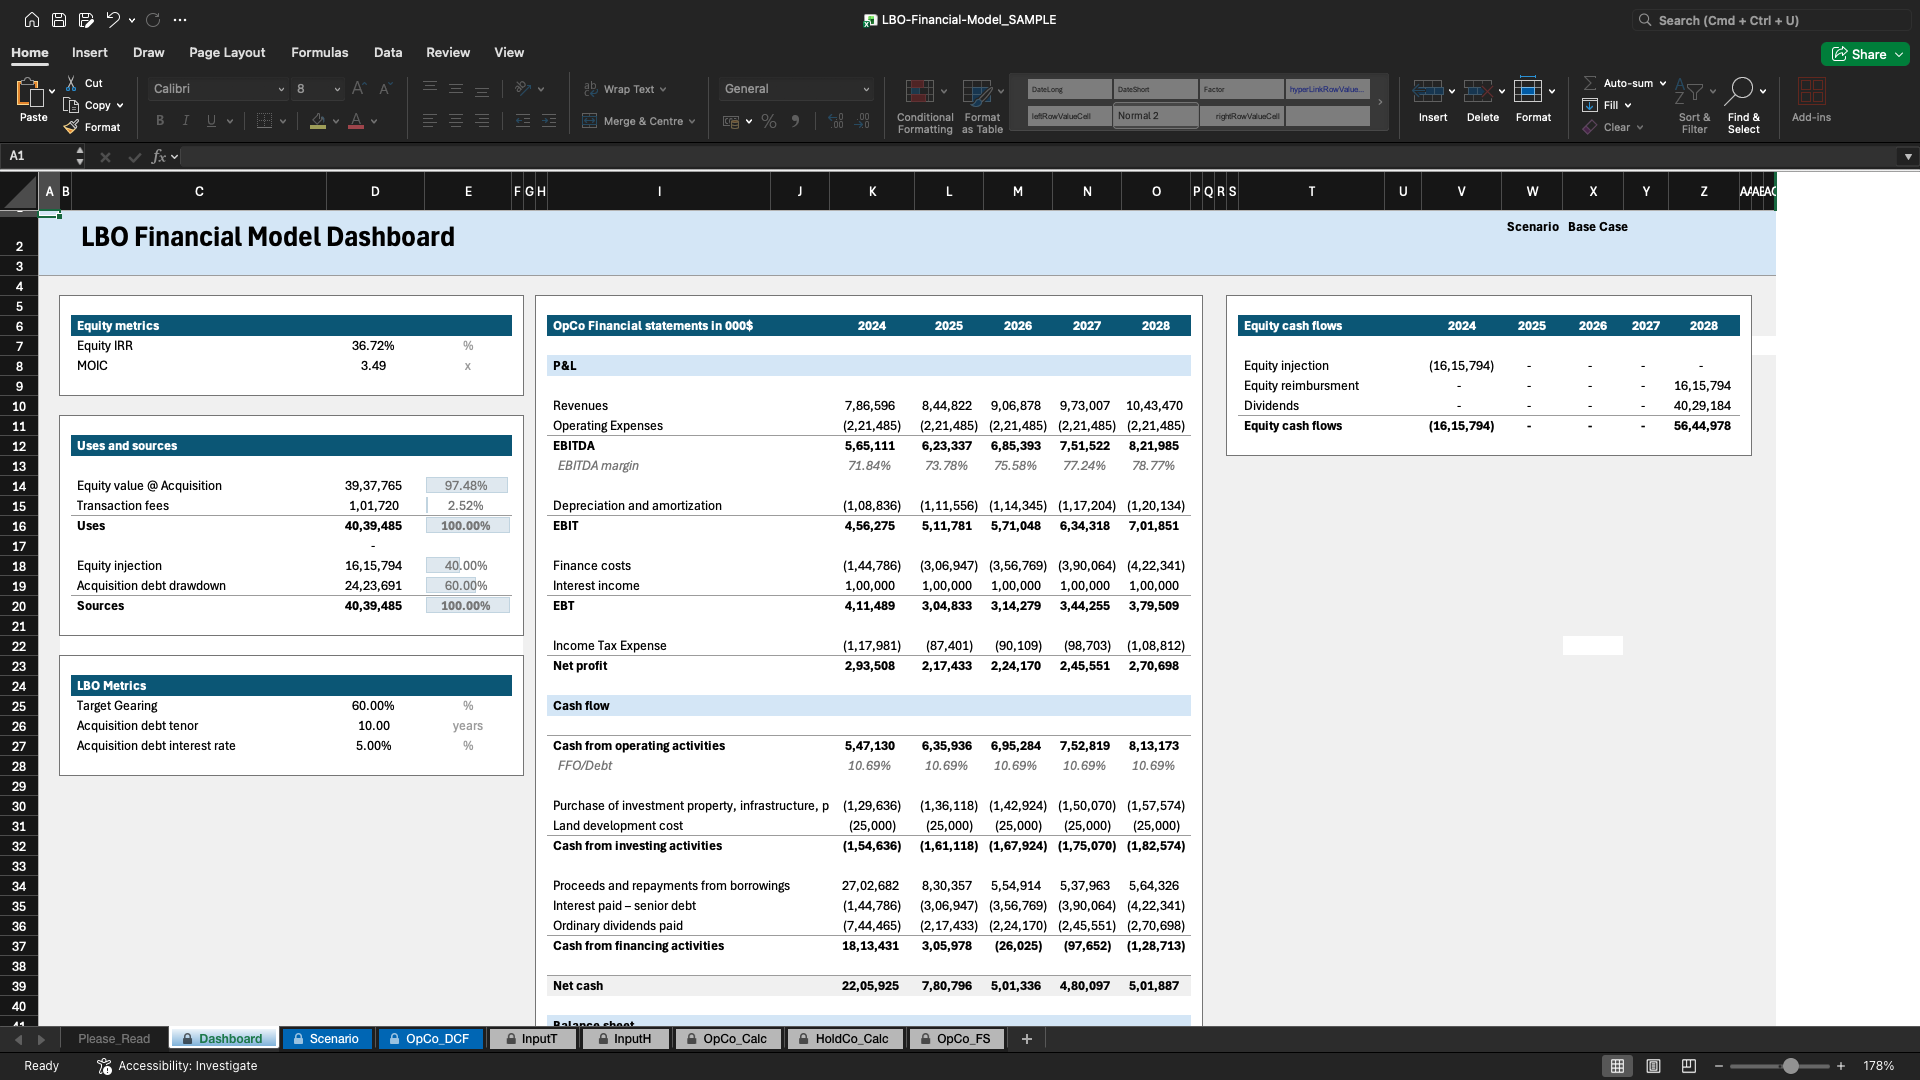Image resolution: width=1920 pixels, height=1080 pixels.
Task: Open the font name dropdown
Action: pyautogui.click(x=283, y=89)
